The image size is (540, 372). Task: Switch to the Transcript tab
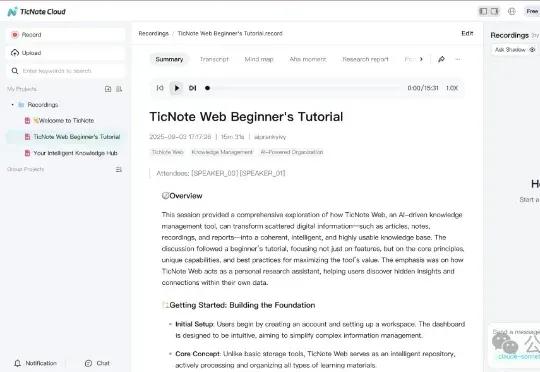click(214, 59)
